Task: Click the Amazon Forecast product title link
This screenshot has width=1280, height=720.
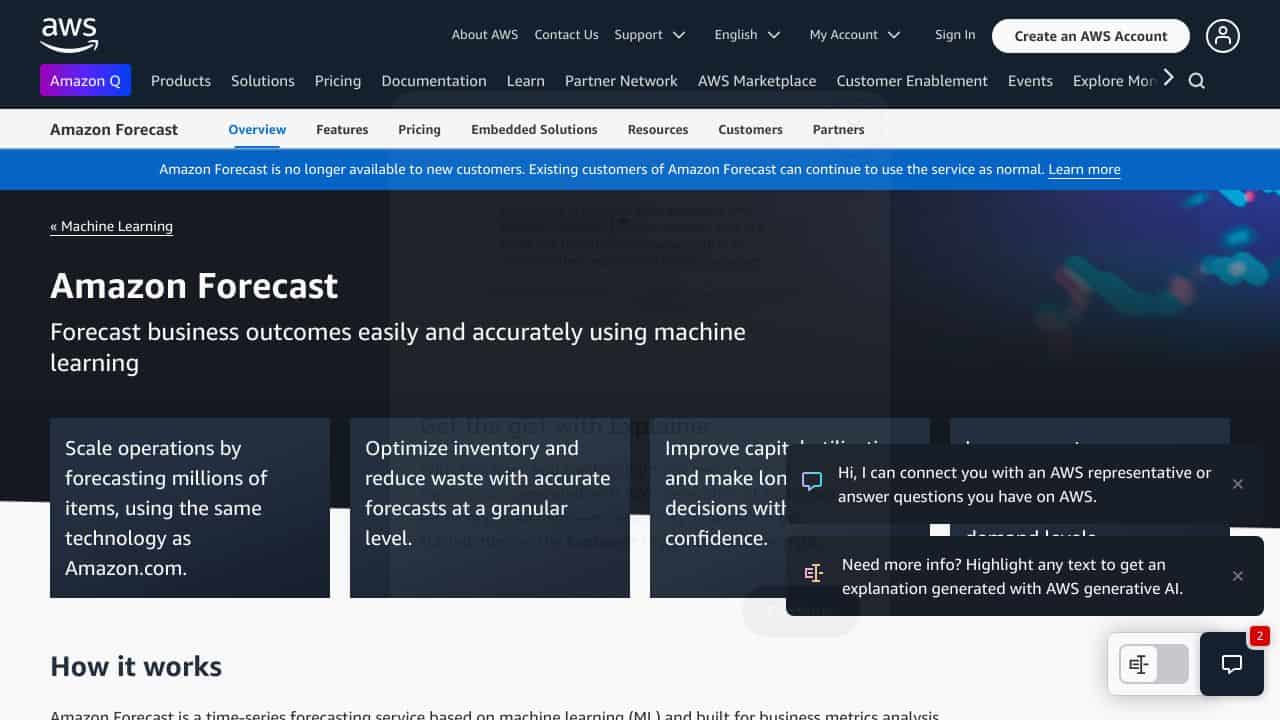Action: coord(114,129)
